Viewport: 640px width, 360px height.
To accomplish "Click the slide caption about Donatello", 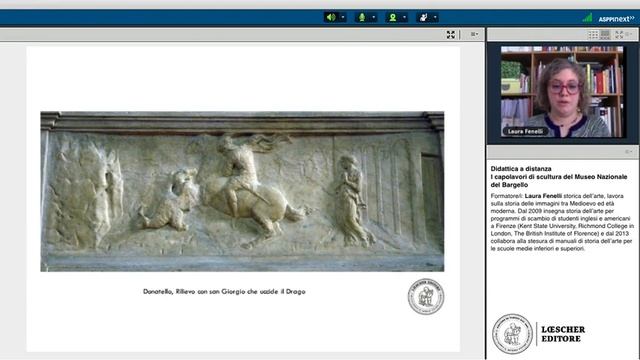I will [224, 291].
